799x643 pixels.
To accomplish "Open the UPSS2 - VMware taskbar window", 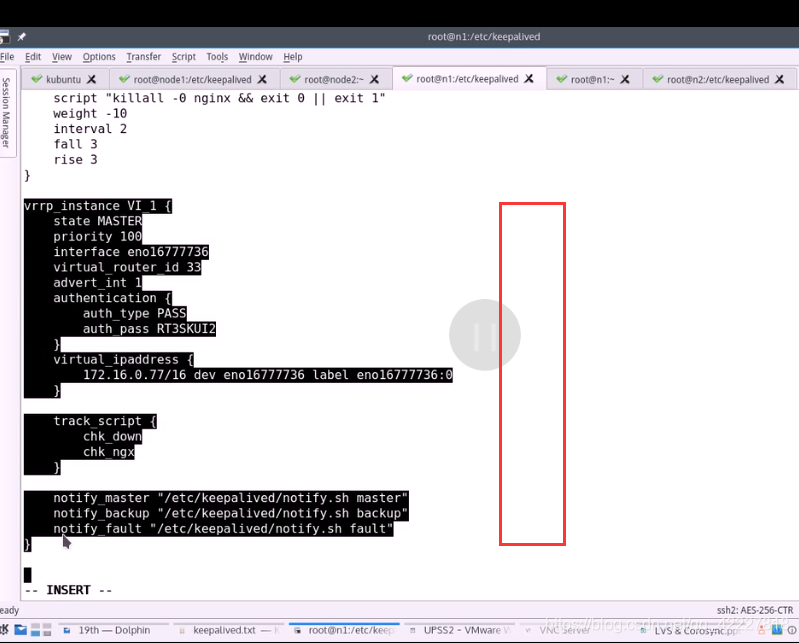I will pyautogui.click(x=461, y=630).
